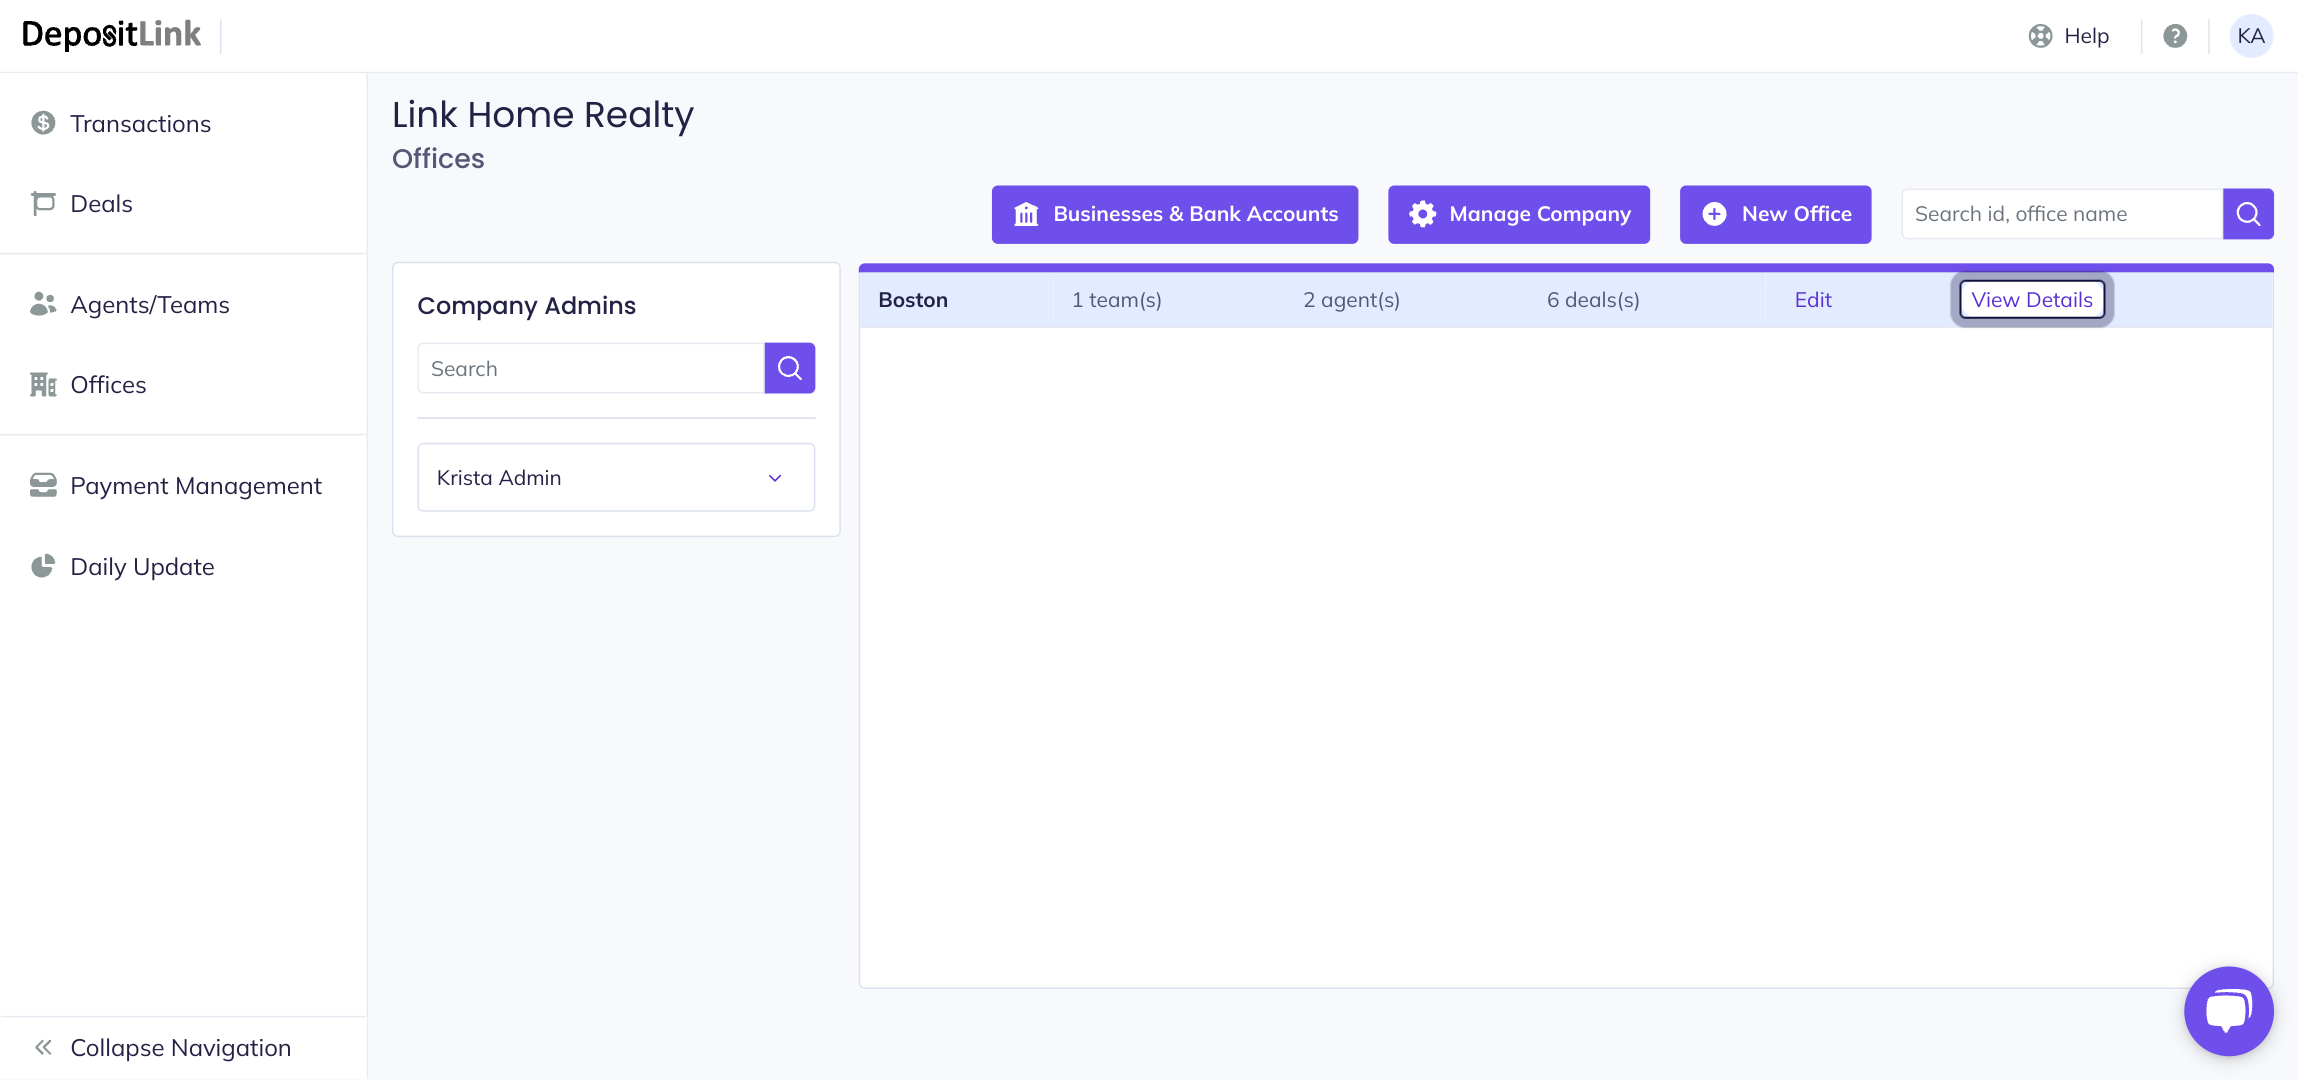The height and width of the screenshot is (1080, 2298).
Task: Go to the Daily Update page
Action: [x=142, y=567]
